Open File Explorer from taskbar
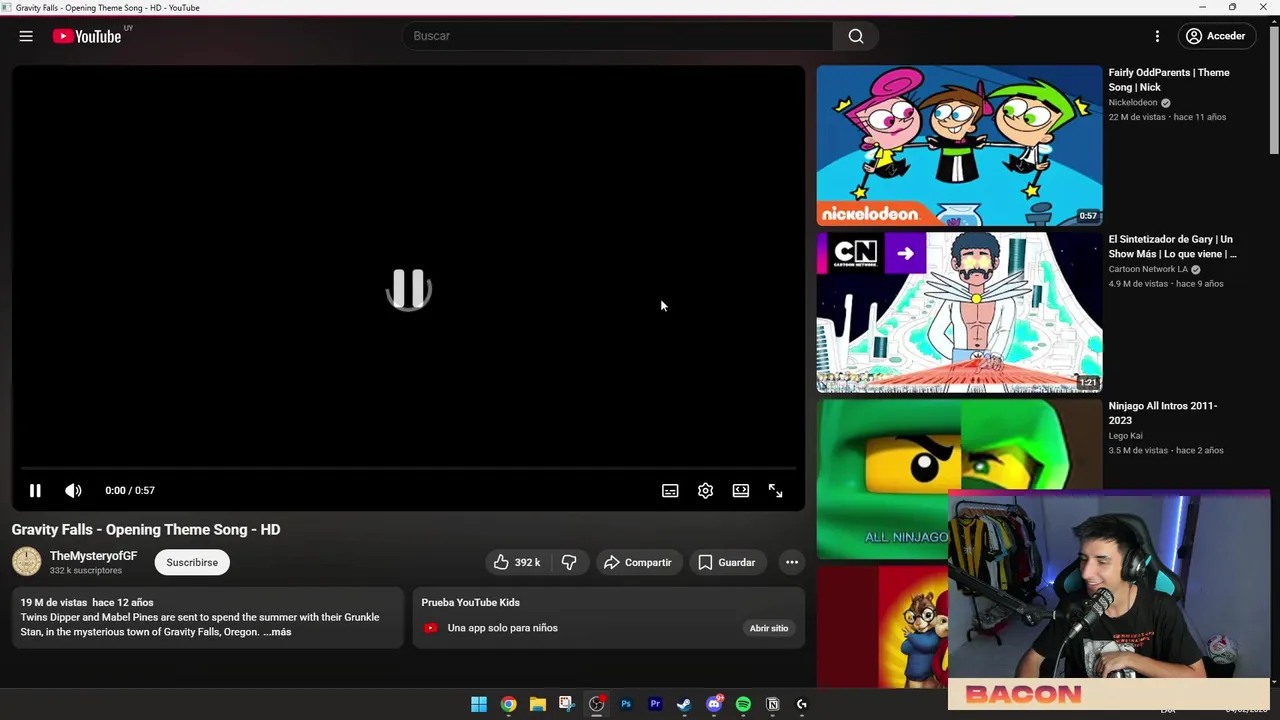Viewport: 1280px width, 720px height. pyautogui.click(x=537, y=704)
